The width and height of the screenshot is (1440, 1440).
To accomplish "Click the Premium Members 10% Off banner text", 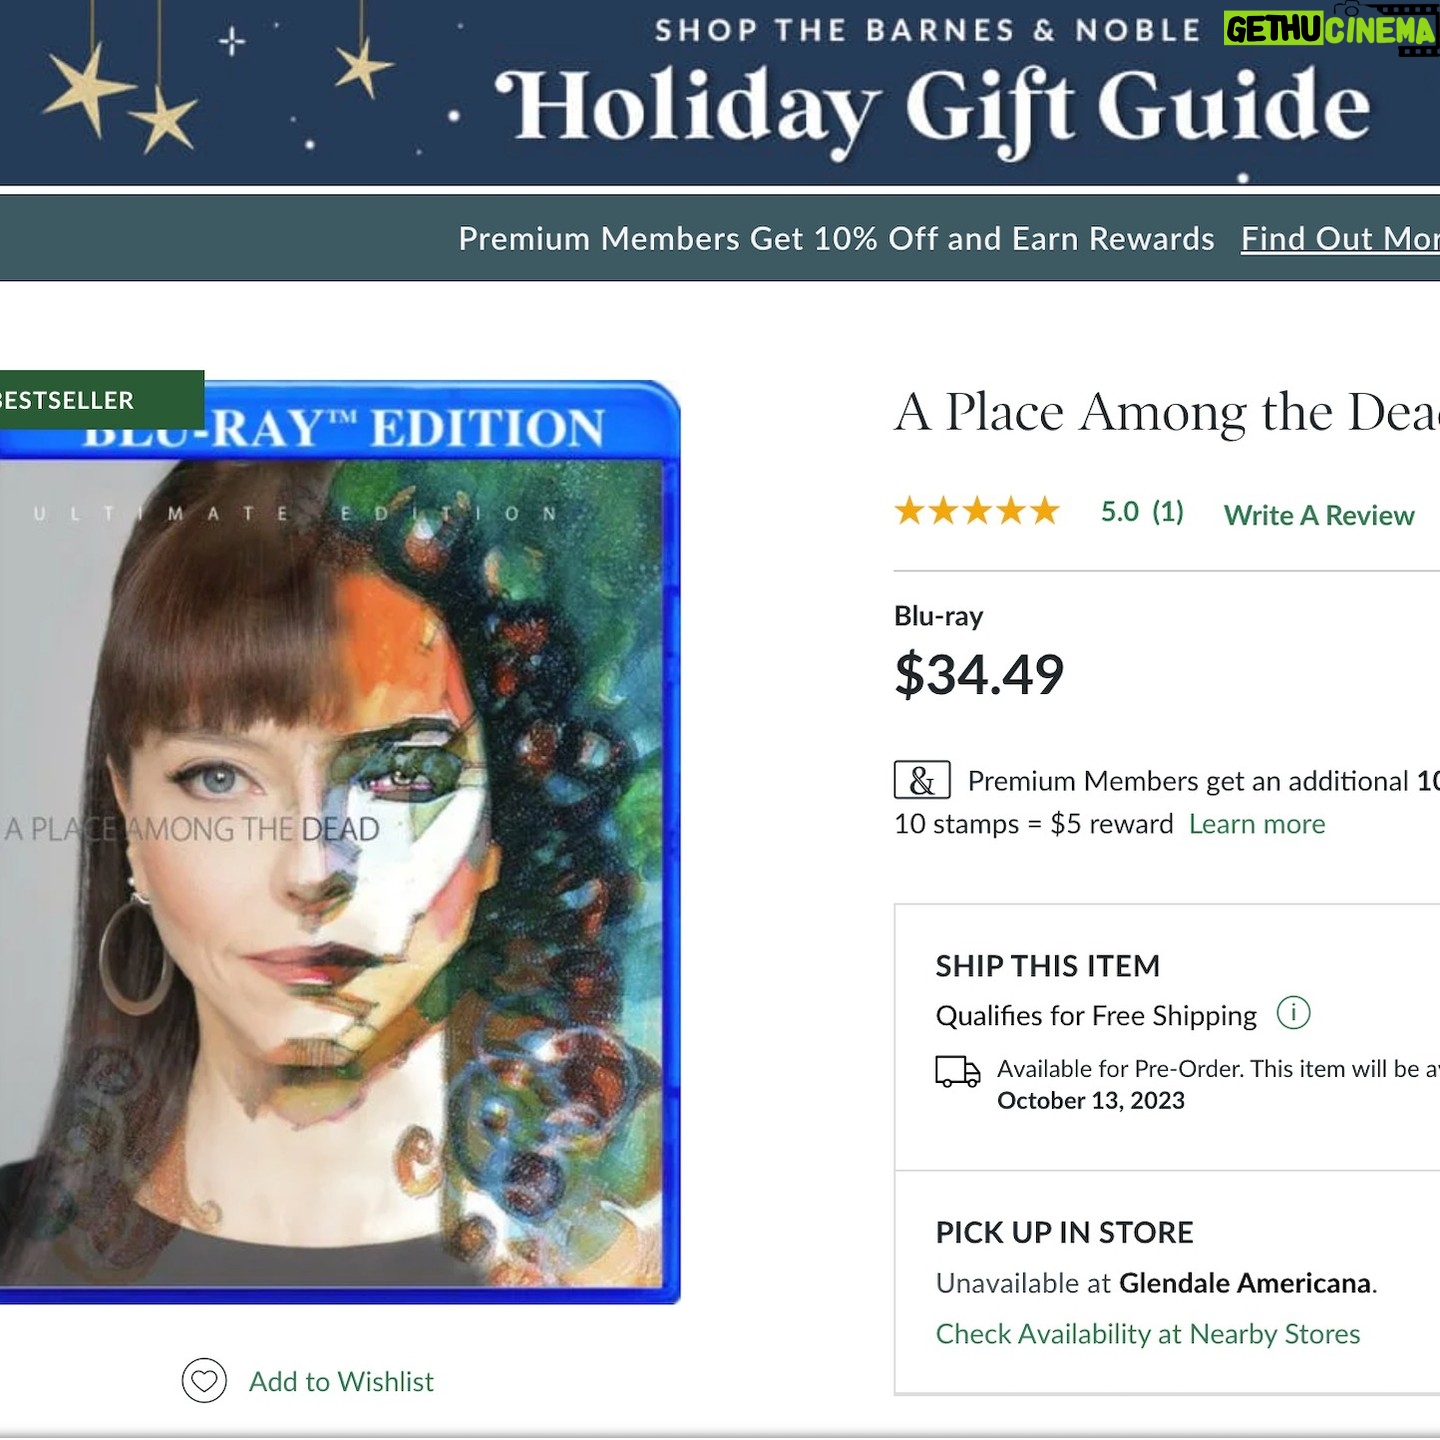I will click(835, 239).
